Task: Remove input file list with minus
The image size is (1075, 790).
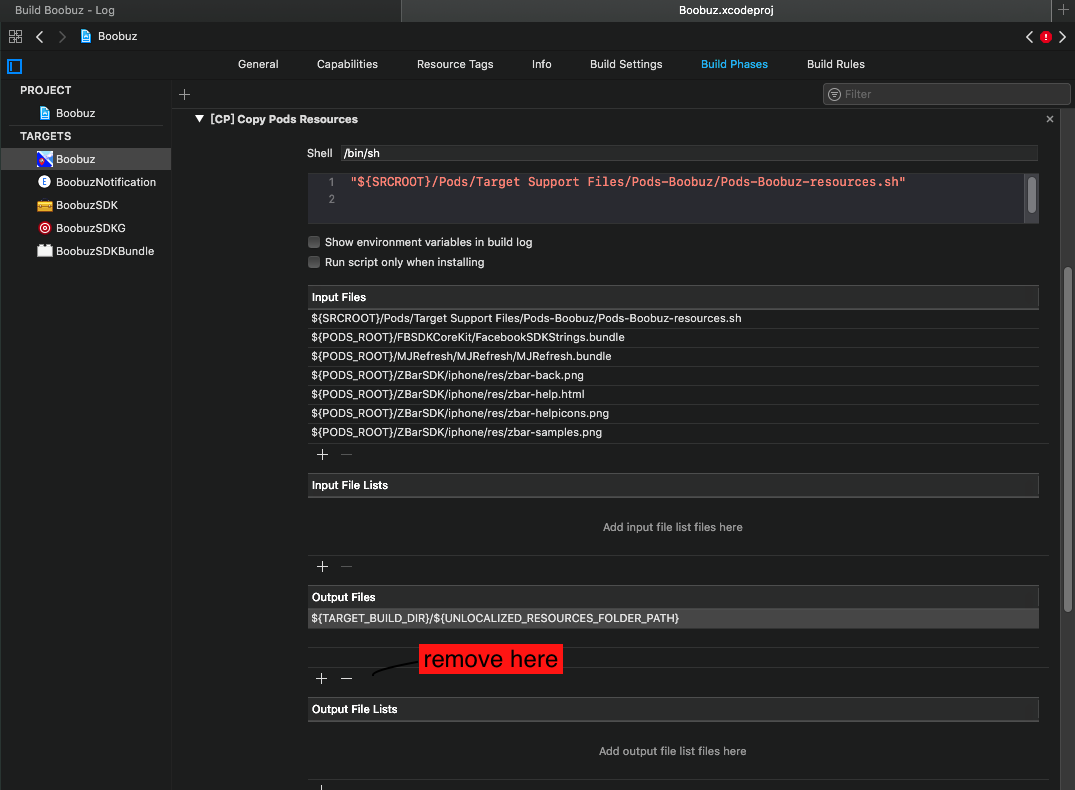Action: click(346, 566)
